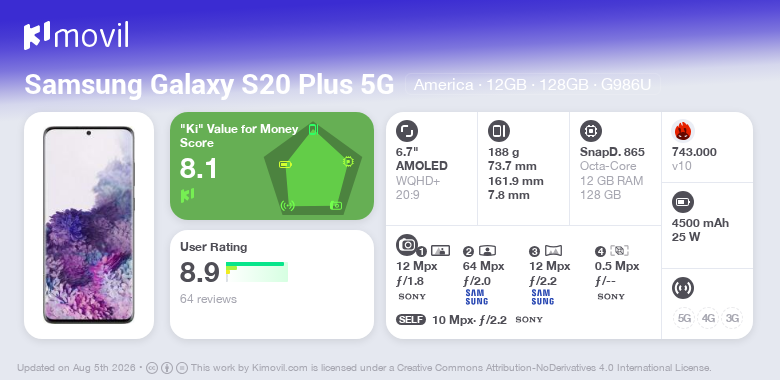Click the SELF selfie camera badge
780x380 pixels.
point(411,319)
